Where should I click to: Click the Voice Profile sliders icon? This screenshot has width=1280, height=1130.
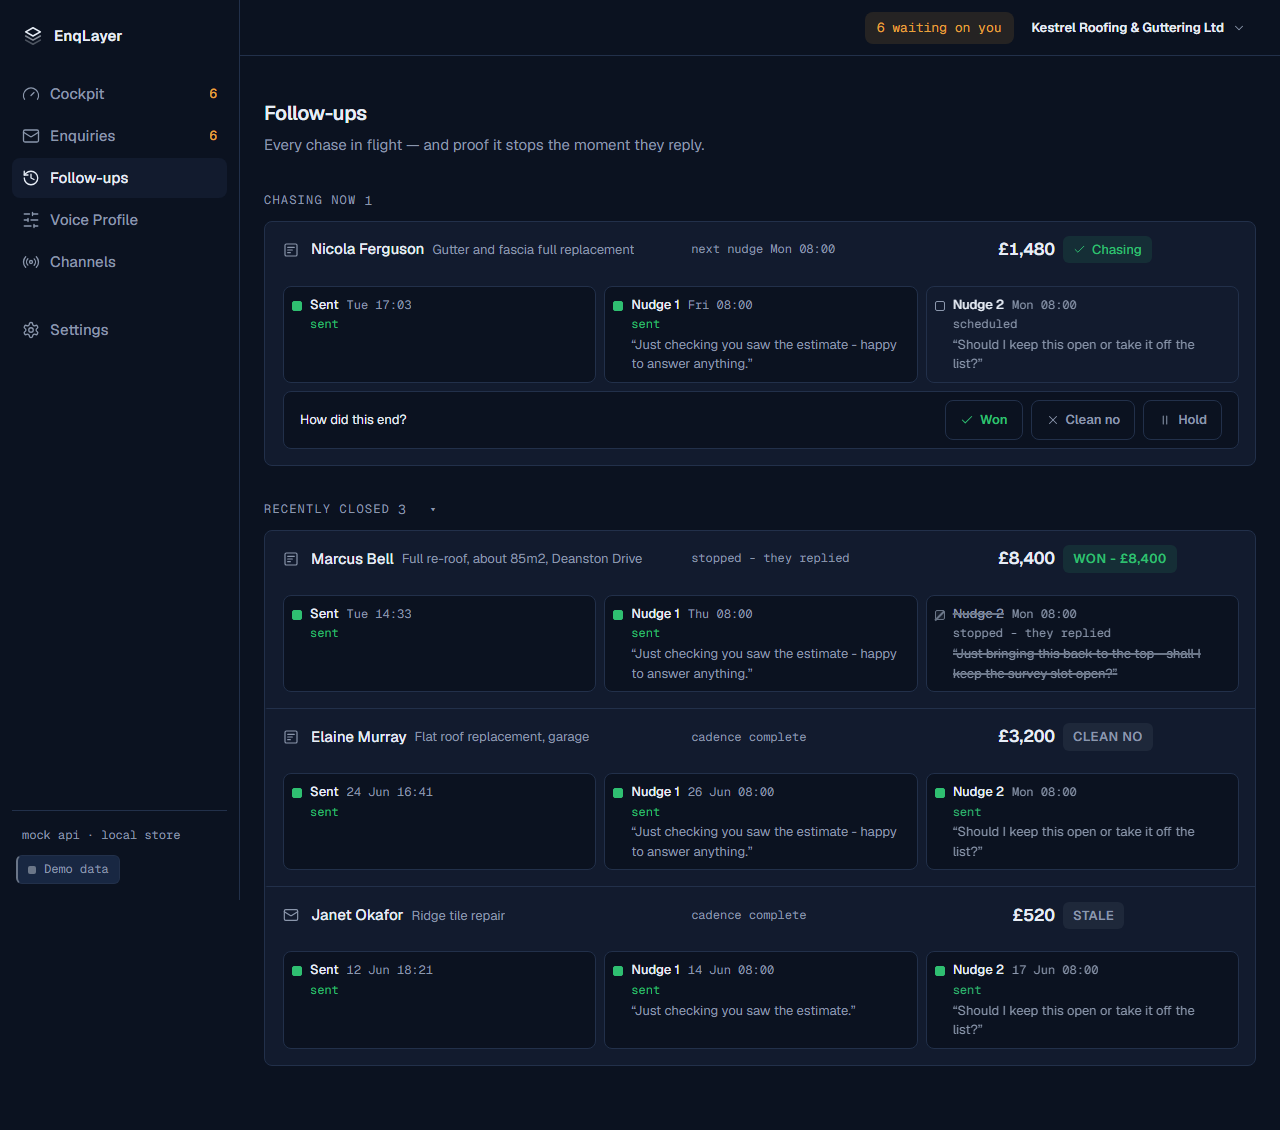(31, 220)
